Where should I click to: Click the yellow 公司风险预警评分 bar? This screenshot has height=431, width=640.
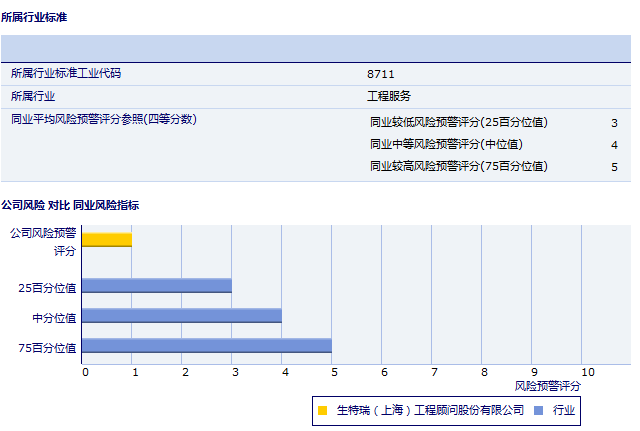point(106,239)
